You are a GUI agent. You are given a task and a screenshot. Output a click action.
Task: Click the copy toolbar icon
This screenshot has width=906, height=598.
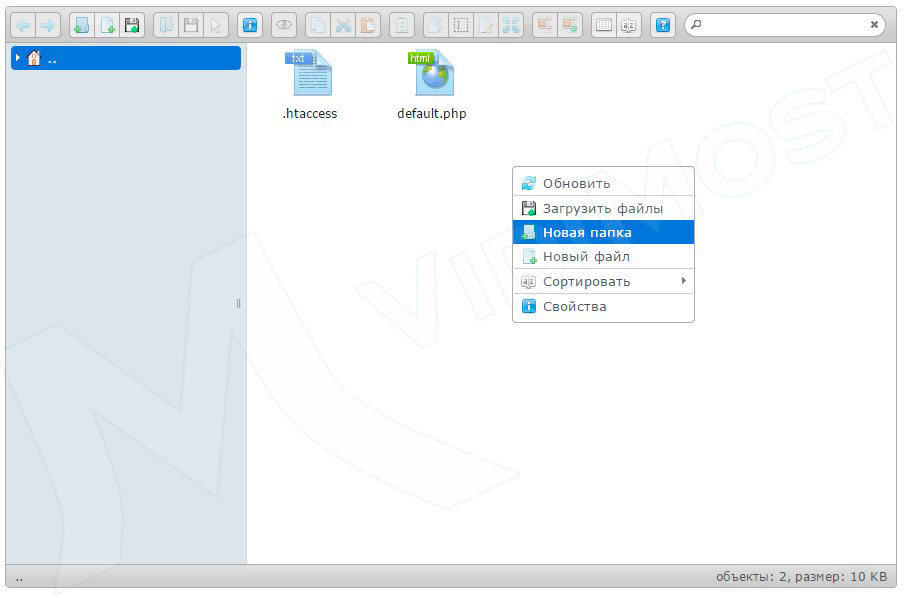coord(318,25)
